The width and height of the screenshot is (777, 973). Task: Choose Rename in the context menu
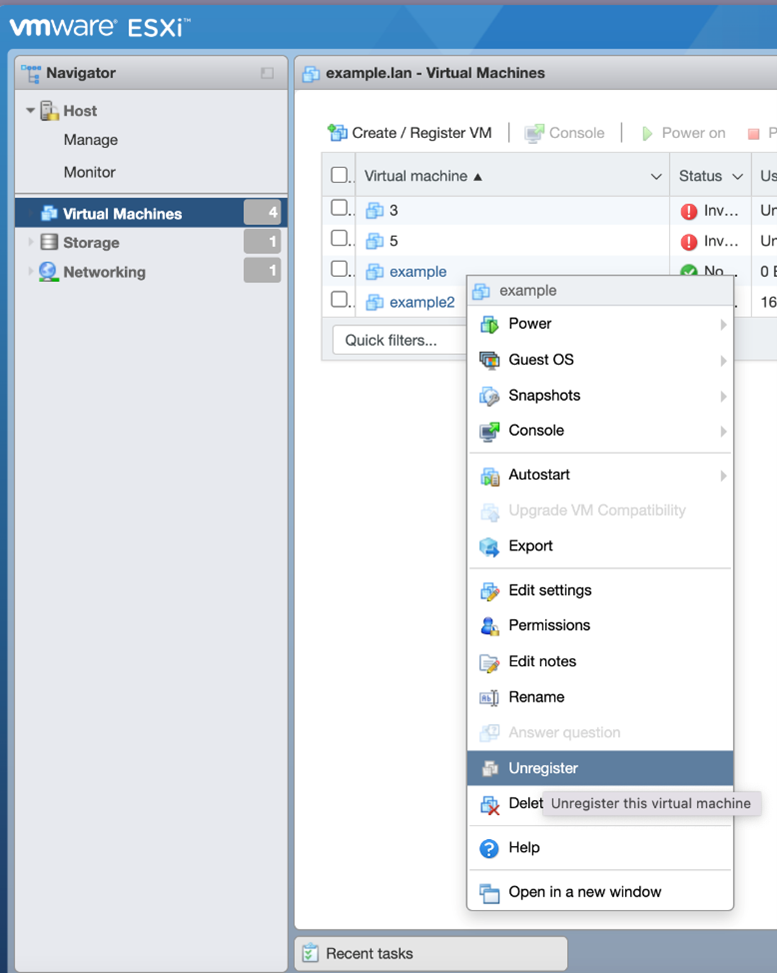536,697
